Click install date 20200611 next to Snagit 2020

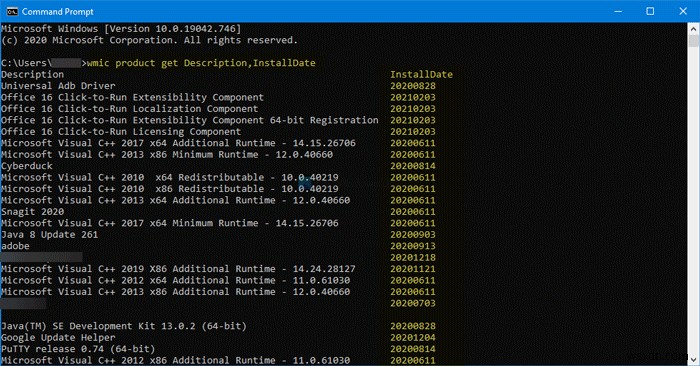413,212
